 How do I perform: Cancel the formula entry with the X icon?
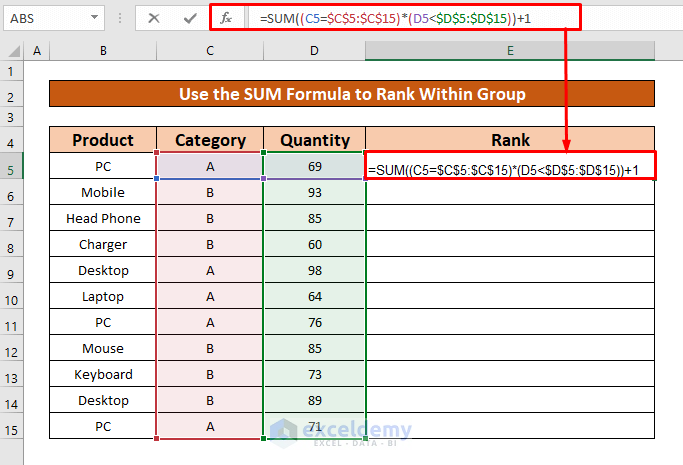coord(154,18)
